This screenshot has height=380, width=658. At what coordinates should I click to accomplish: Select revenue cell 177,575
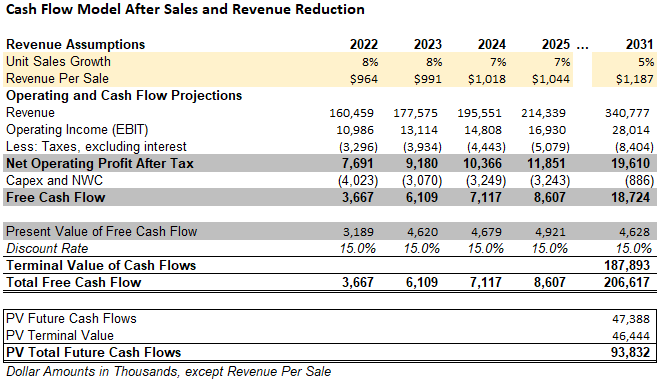(x=415, y=113)
